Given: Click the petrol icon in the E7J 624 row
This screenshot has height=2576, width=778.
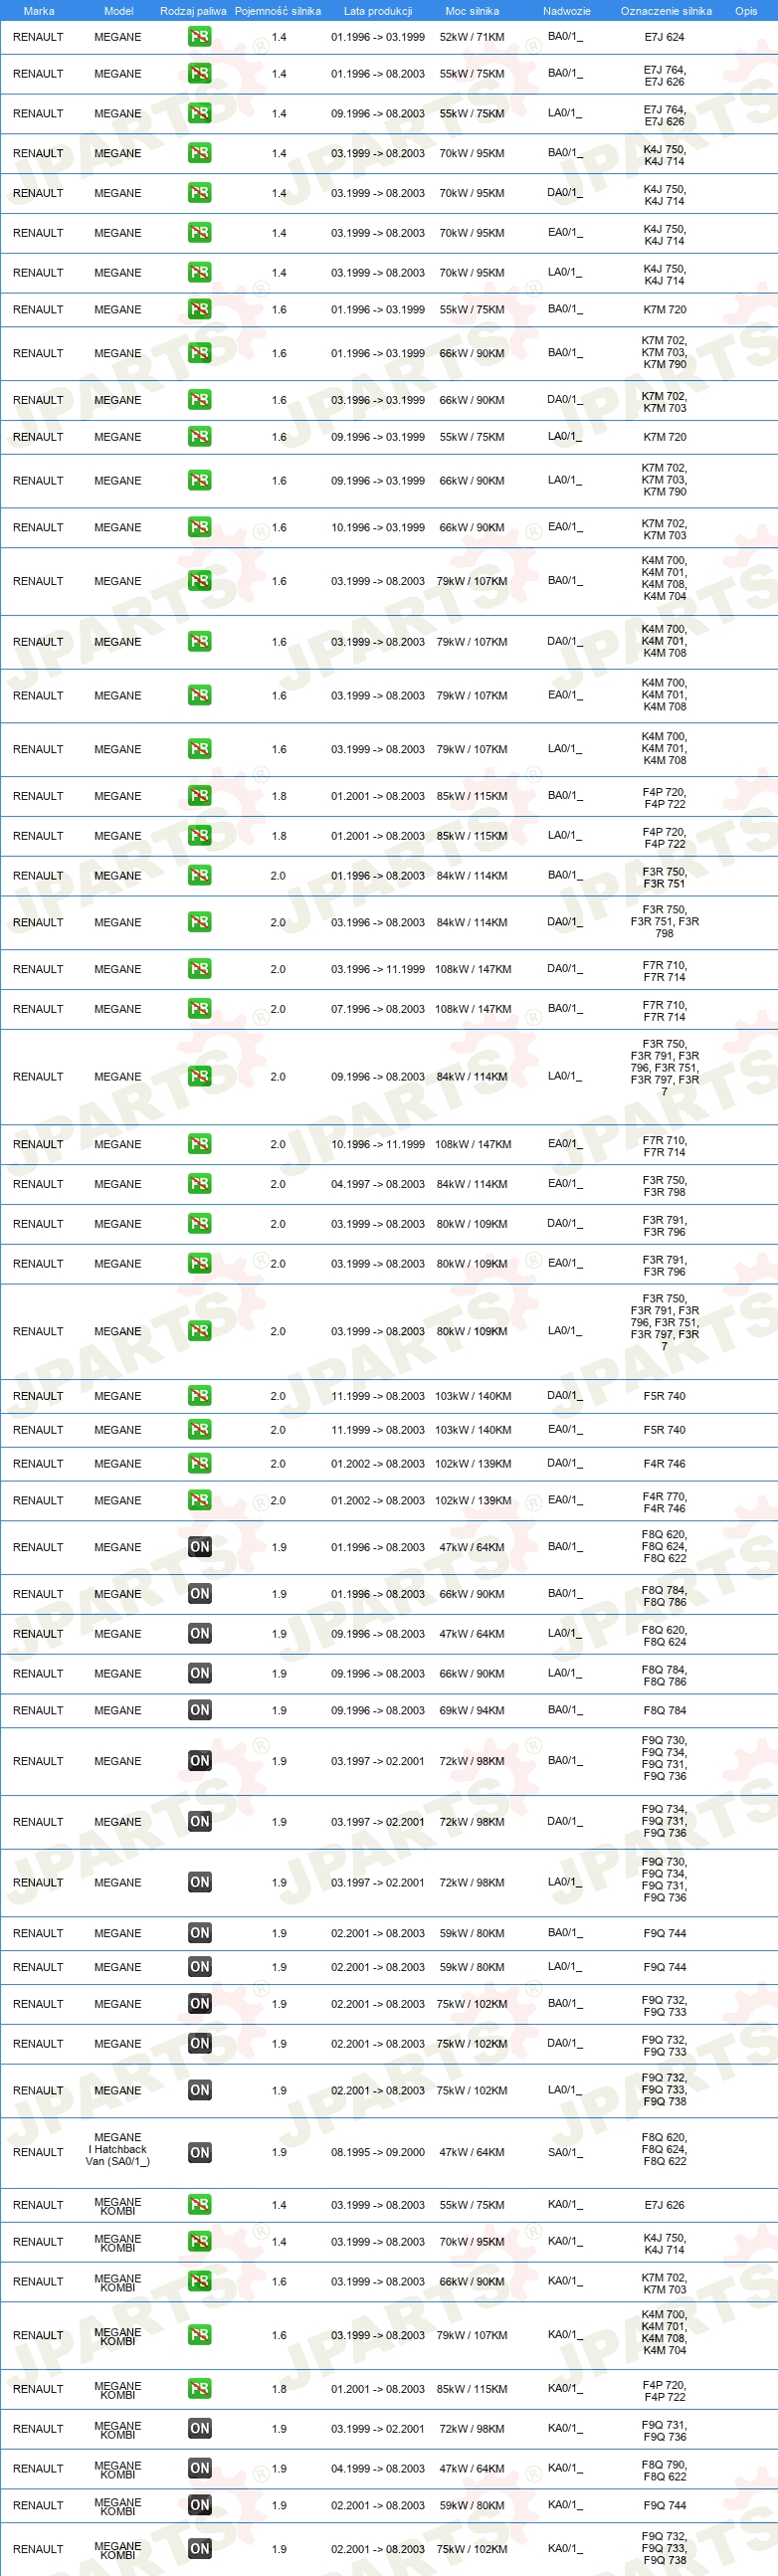Looking at the screenshot, I should coord(199,37).
